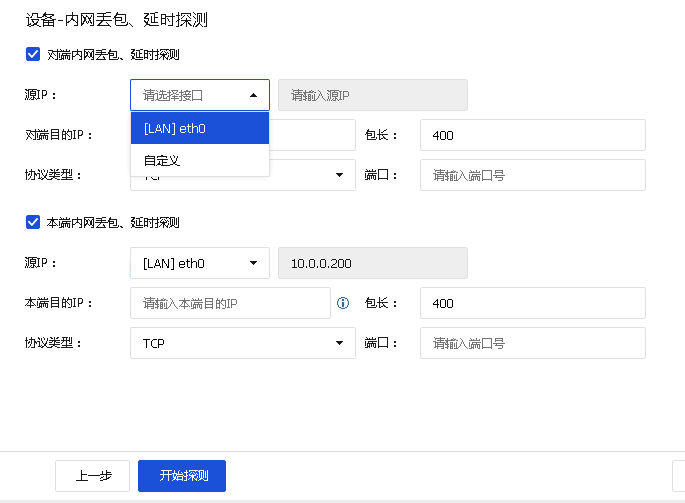Expand the 本端 协议类型 TCP dropdown

click(242, 343)
